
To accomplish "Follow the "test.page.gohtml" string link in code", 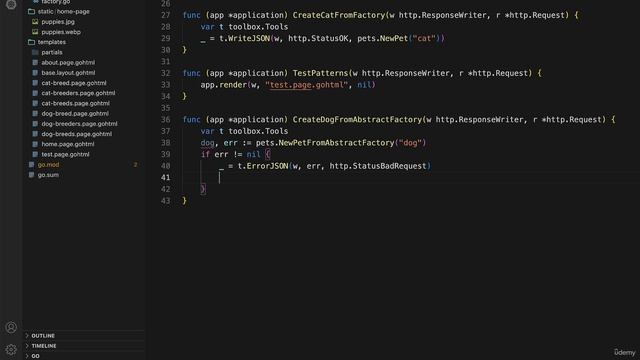I will click(307, 85).
